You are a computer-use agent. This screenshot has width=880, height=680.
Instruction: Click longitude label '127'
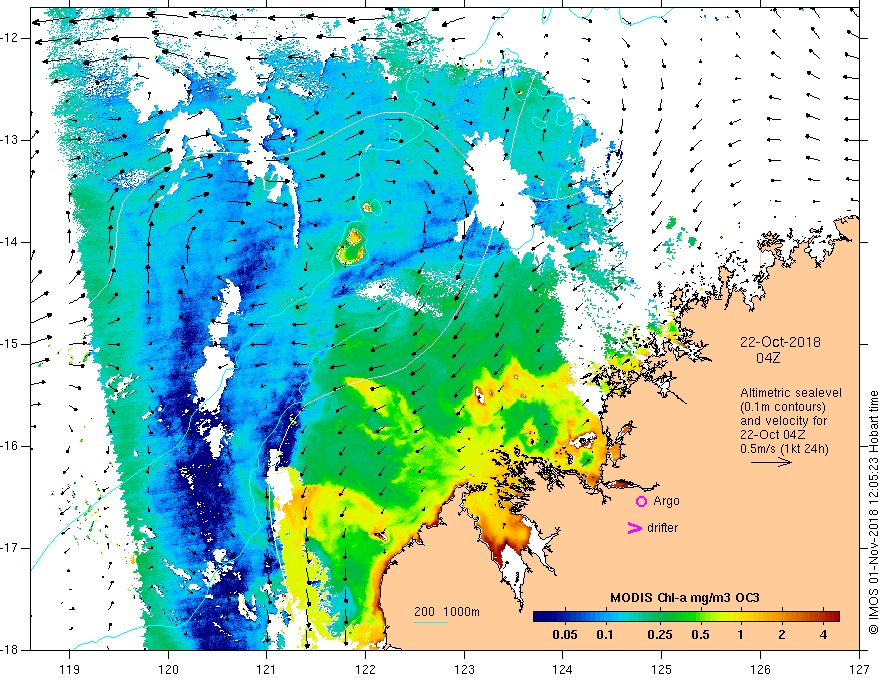[x=859, y=669]
